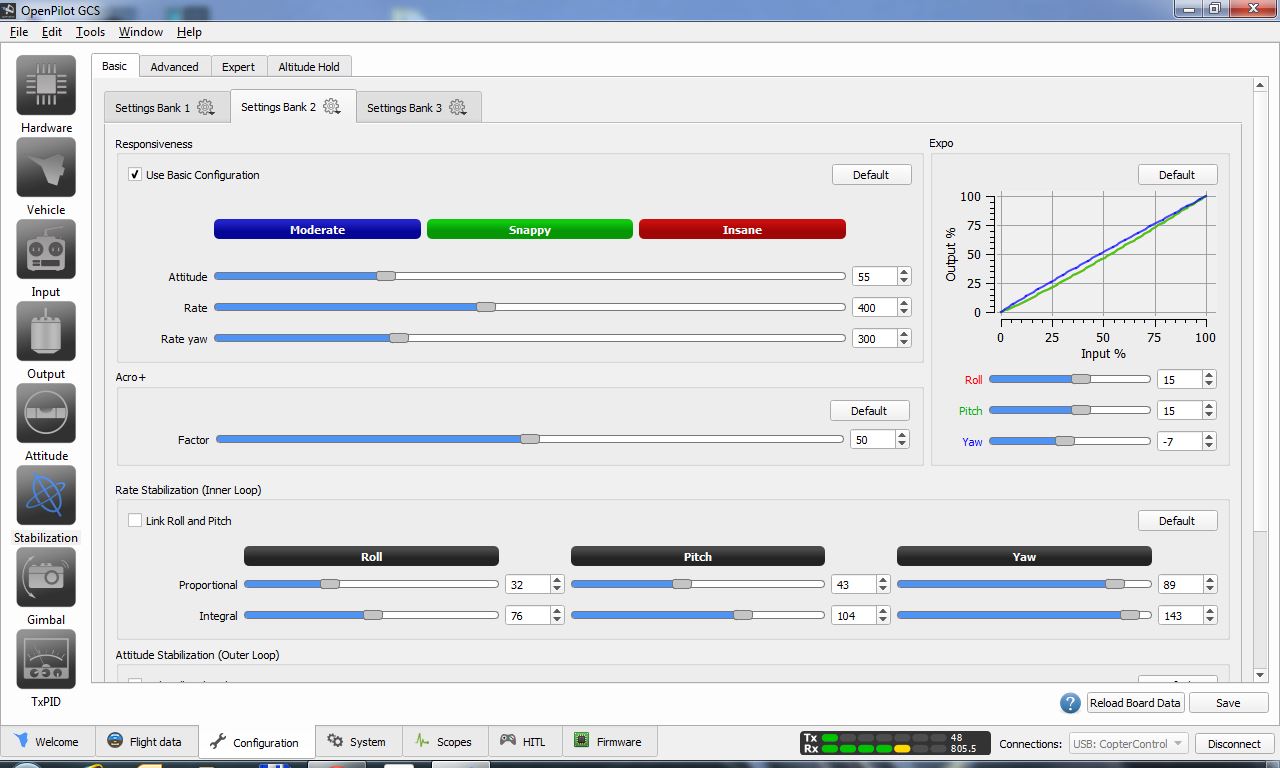The height and width of the screenshot is (768, 1280).
Task: Switch to the System workspace
Action: (x=357, y=742)
